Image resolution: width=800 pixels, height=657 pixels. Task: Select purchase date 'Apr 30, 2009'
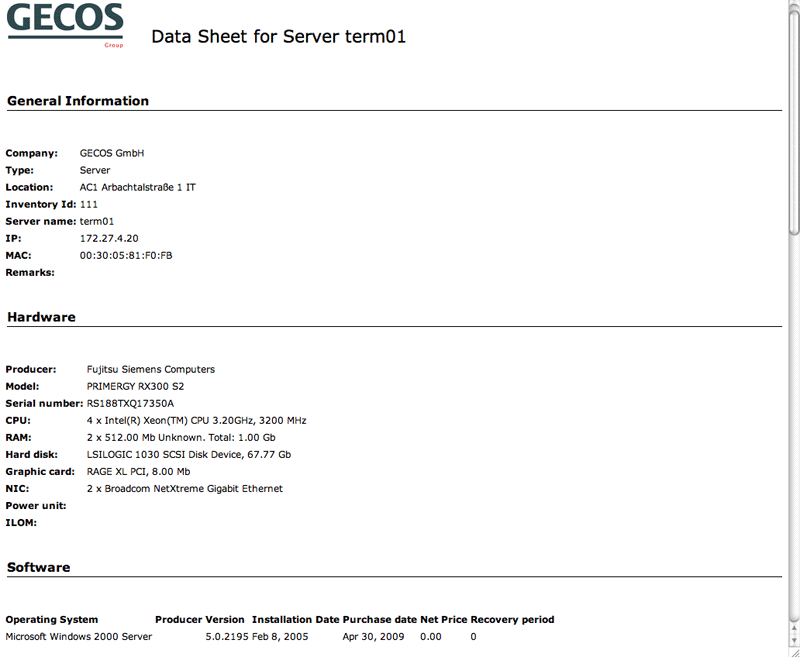coord(373,637)
